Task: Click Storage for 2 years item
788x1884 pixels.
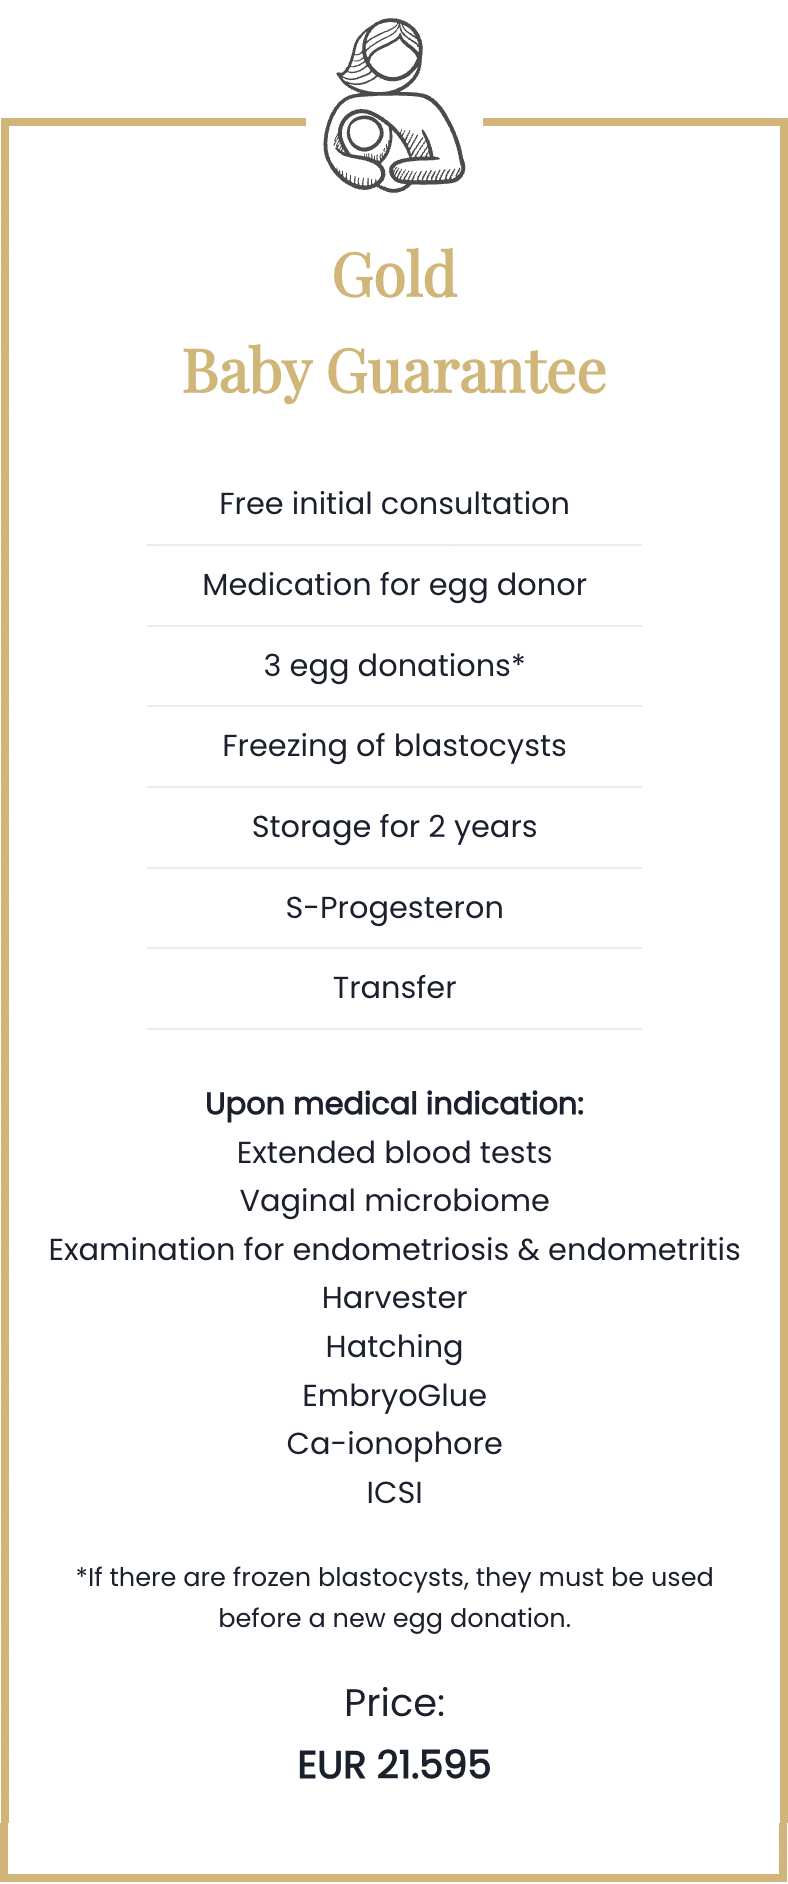Action: [394, 827]
